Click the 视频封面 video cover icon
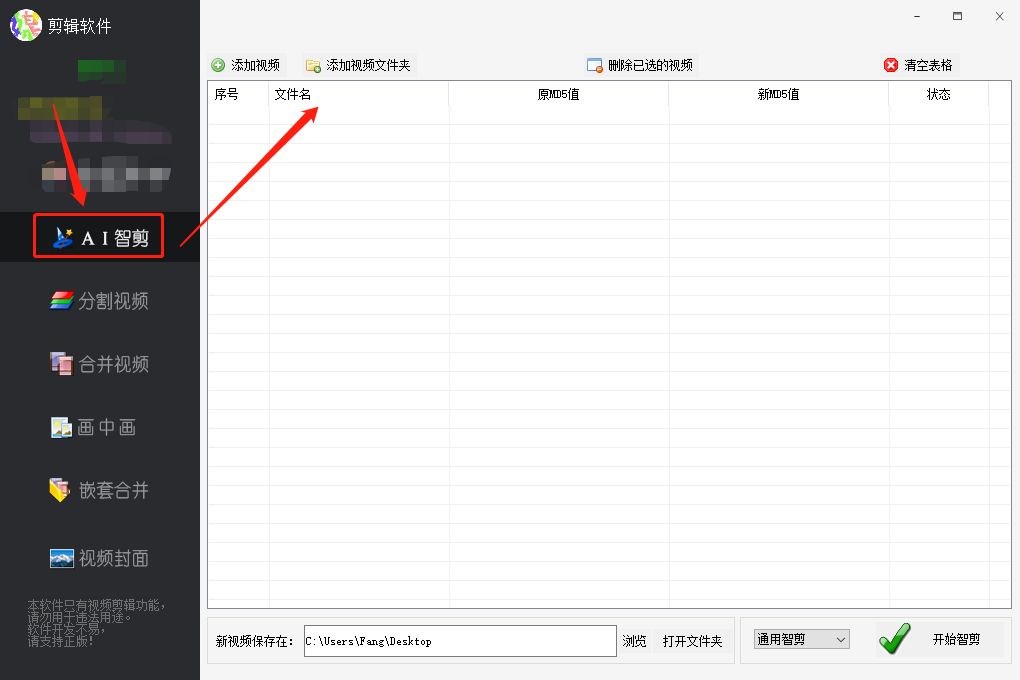 point(62,558)
